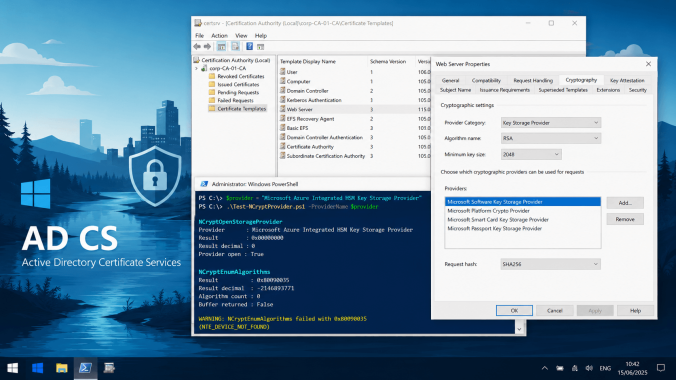The width and height of the screenshot is (676, 380).
Task: Close the Web Server Properties dialog
Action: 648,64
